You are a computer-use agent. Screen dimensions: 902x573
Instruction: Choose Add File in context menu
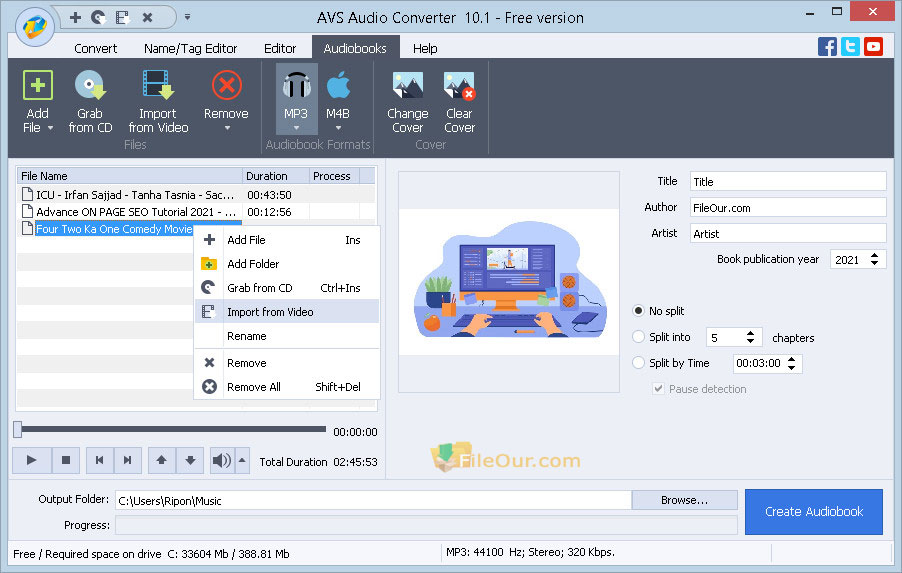pos(287,240)
